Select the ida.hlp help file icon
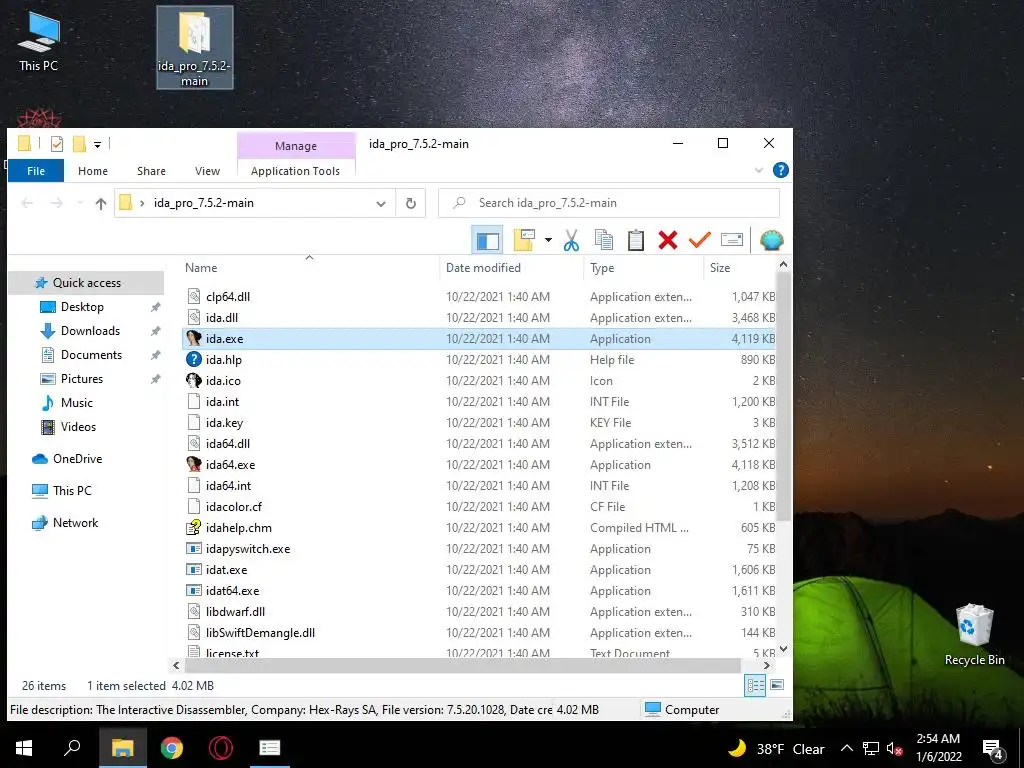 tap(193, 359)
